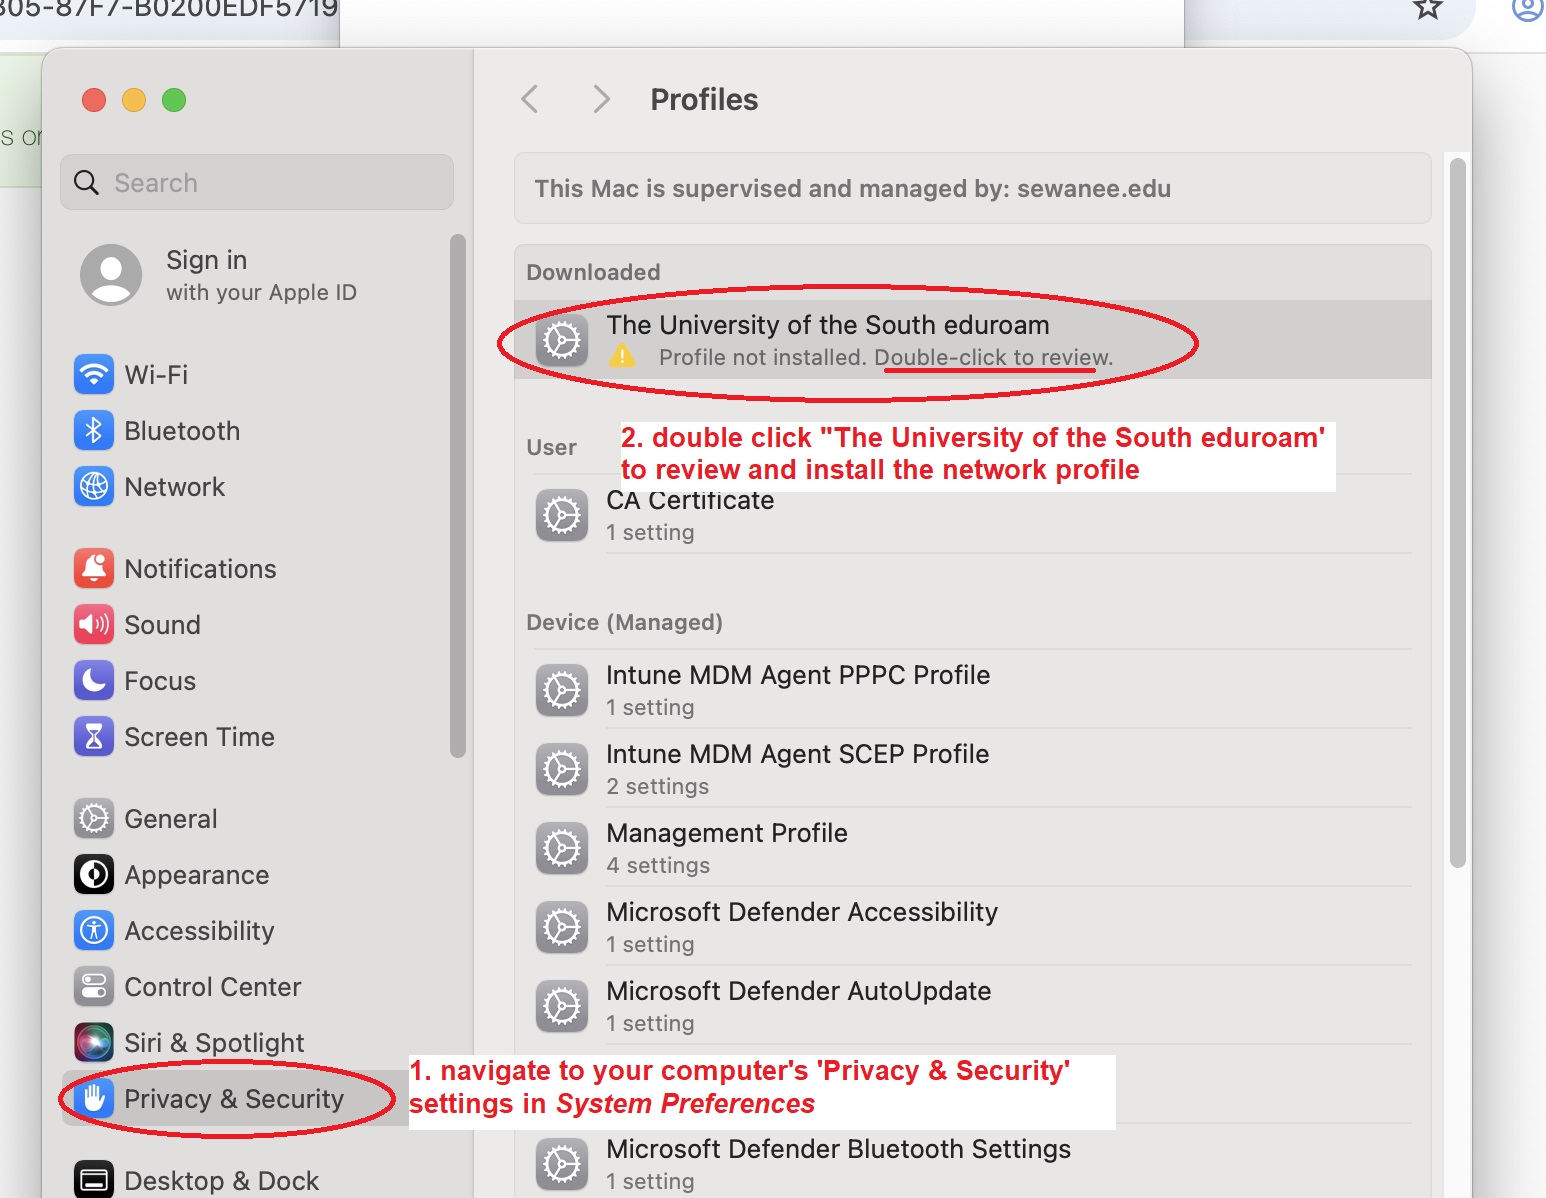Viewport: 1546px width, 1198px height.
Task: Click 'Profile not installed' status text
Action: [x=762, y=357]
